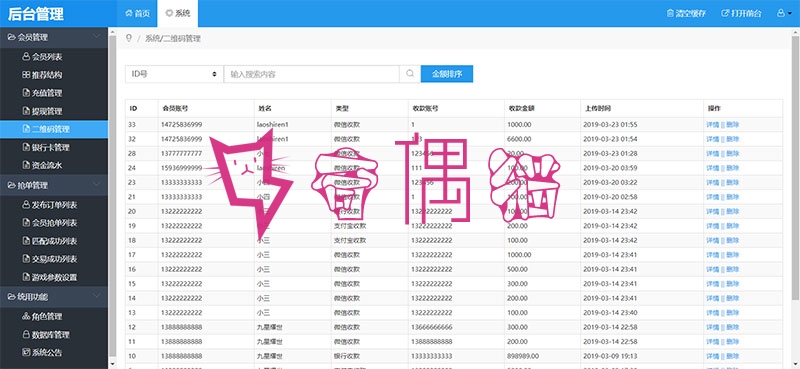Viewport: 800px width, 369px height.
Task: Collapse the 抢单管理 sidebar group
Action: pos(54,185)
